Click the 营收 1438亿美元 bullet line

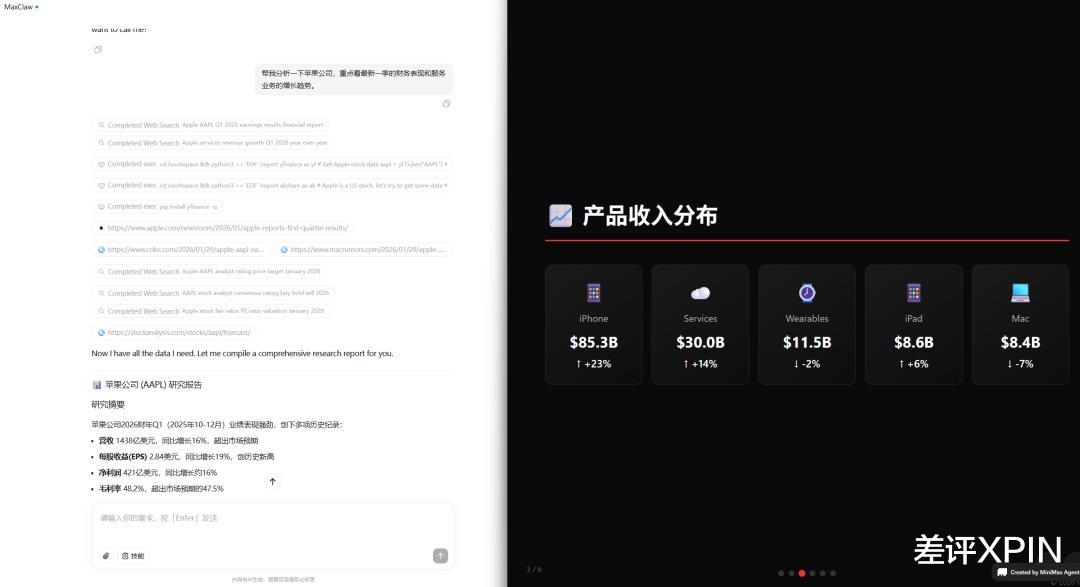pos(178,441)
